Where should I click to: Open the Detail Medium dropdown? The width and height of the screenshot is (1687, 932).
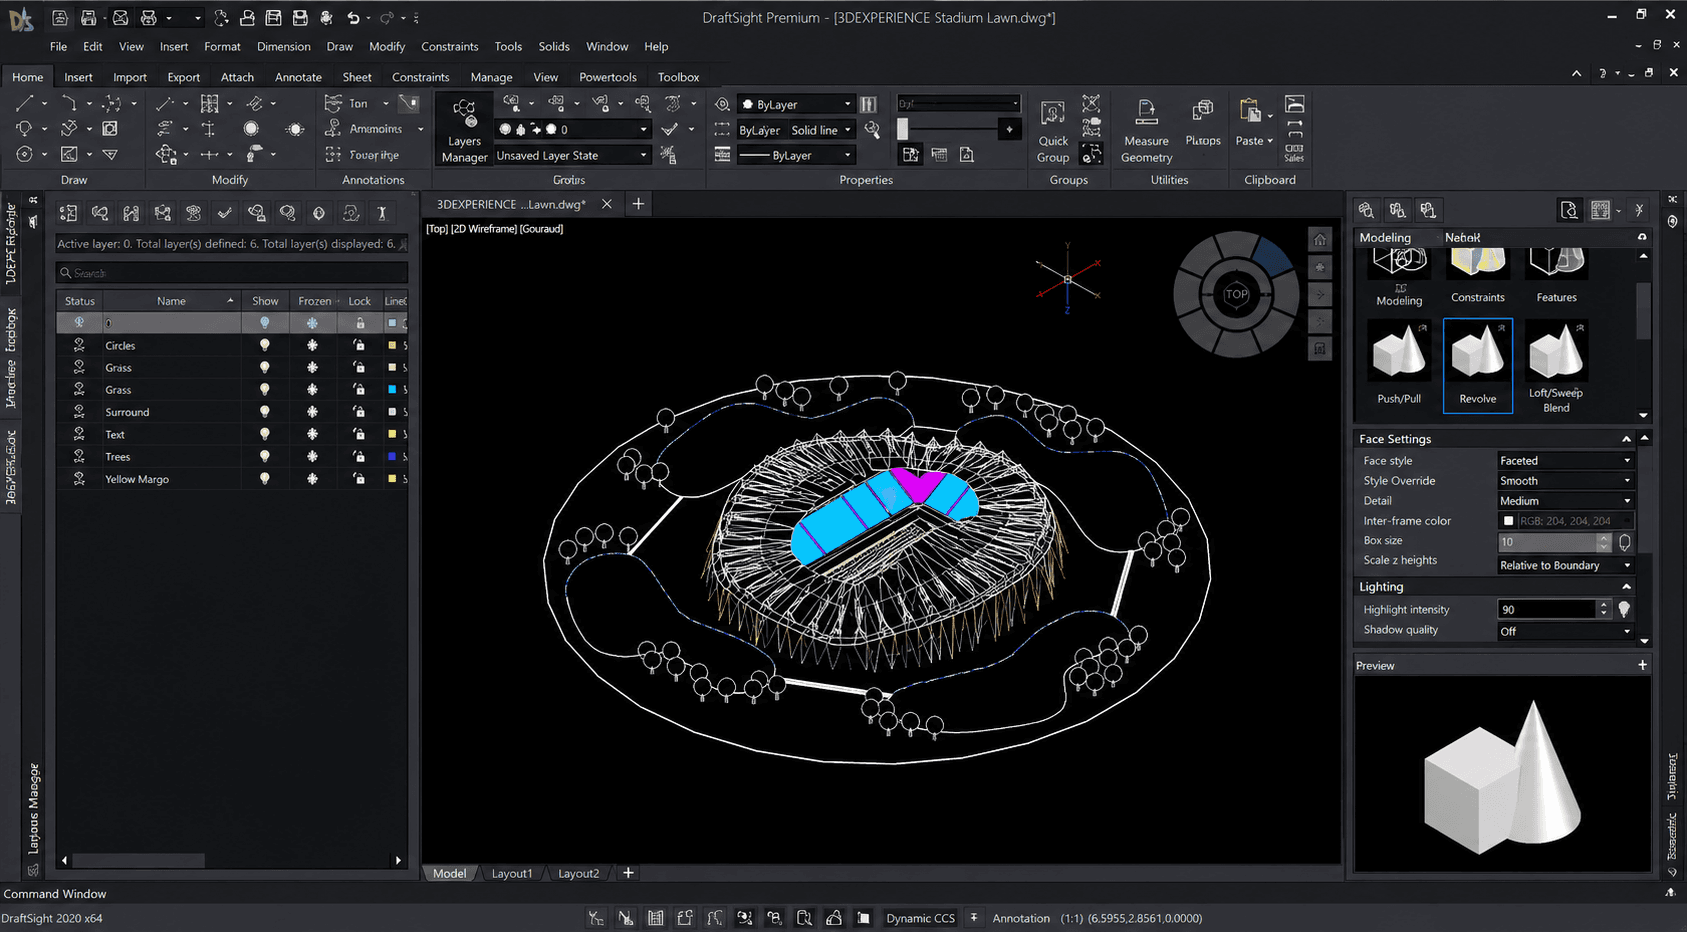pyautogui.click(x=1565, y=501)
